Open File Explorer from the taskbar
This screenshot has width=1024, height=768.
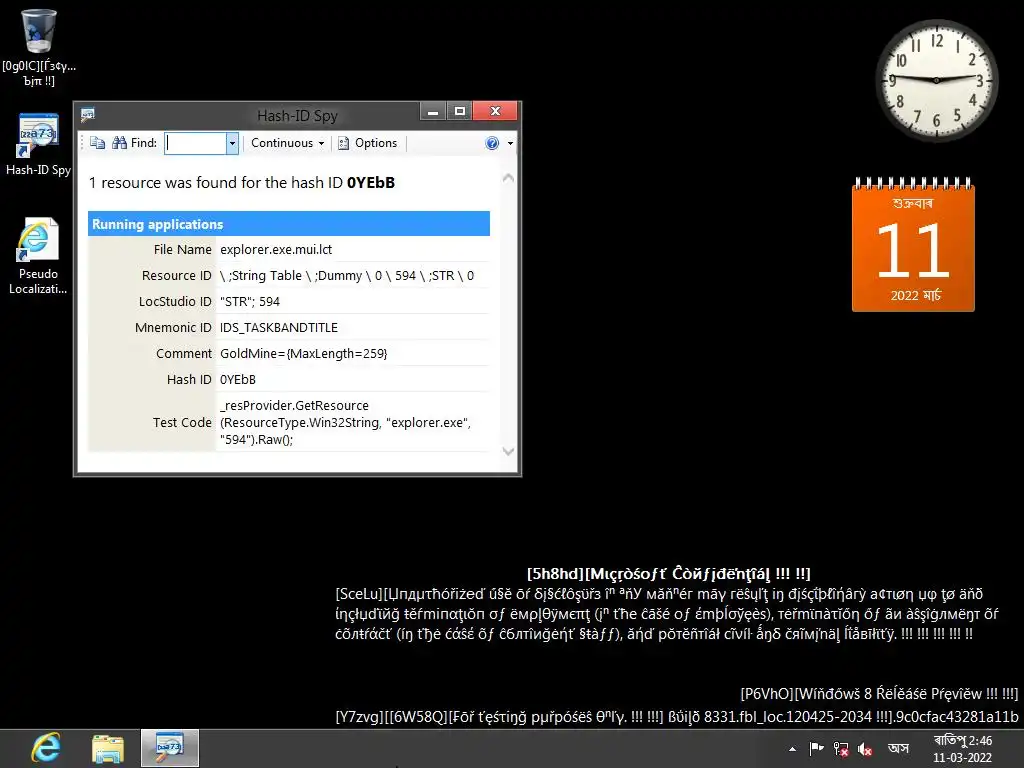pyautogui.click(x=108, y=748)
